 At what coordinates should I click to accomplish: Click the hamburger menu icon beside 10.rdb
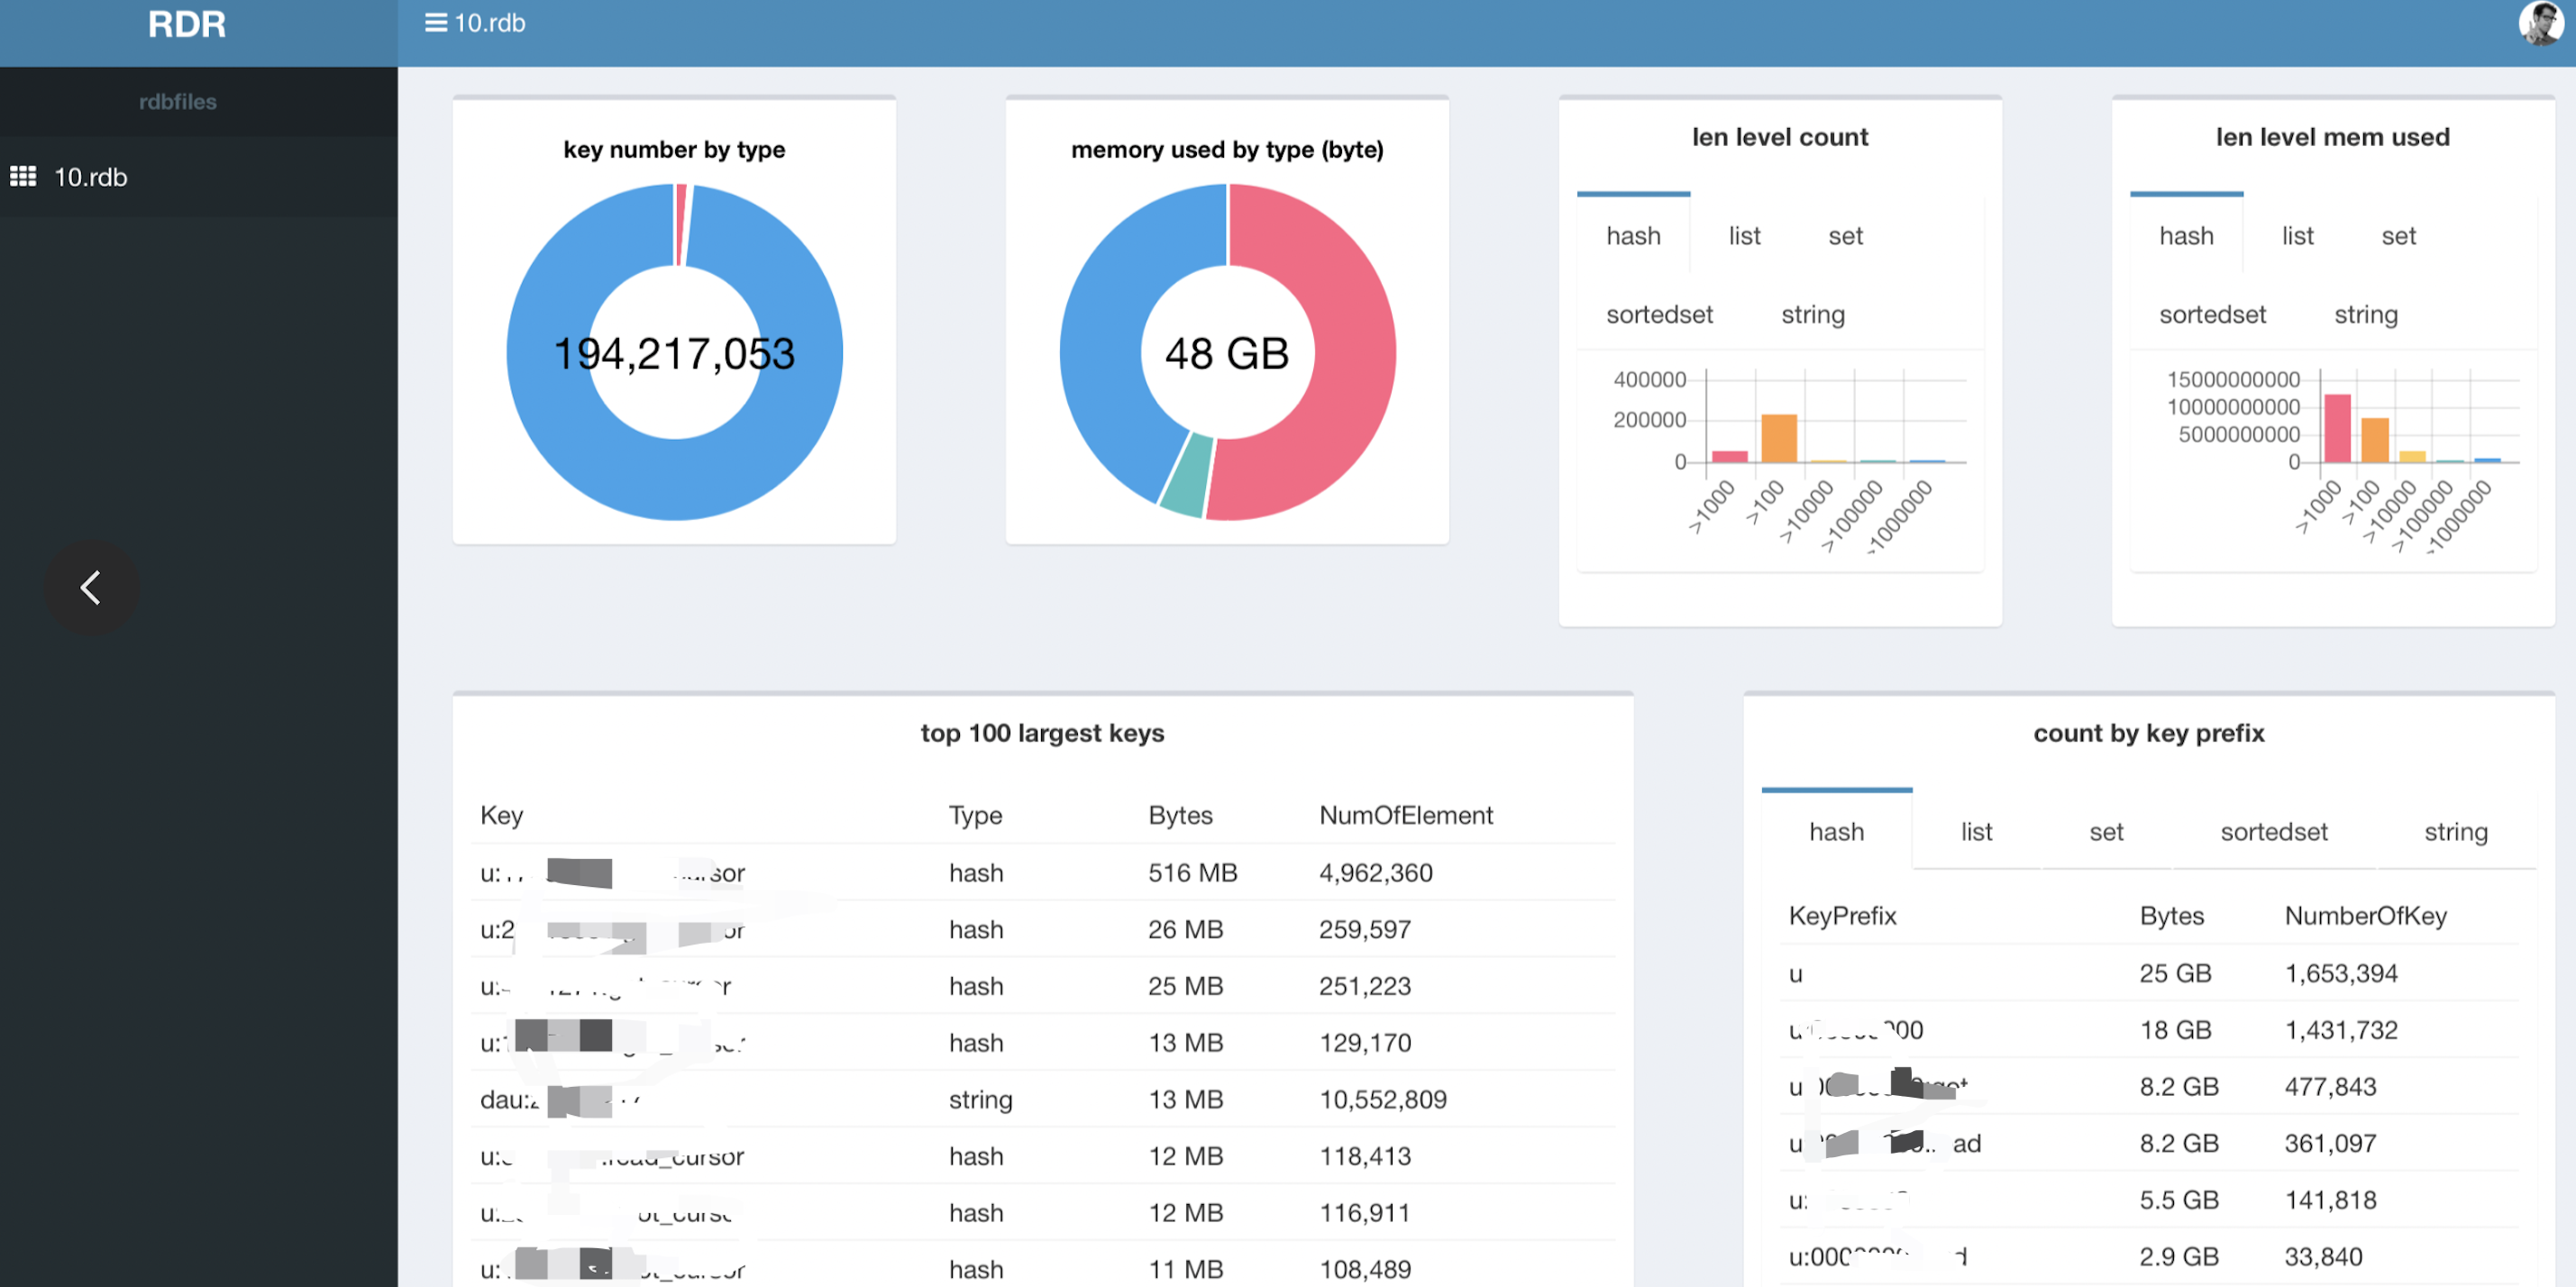435,22
